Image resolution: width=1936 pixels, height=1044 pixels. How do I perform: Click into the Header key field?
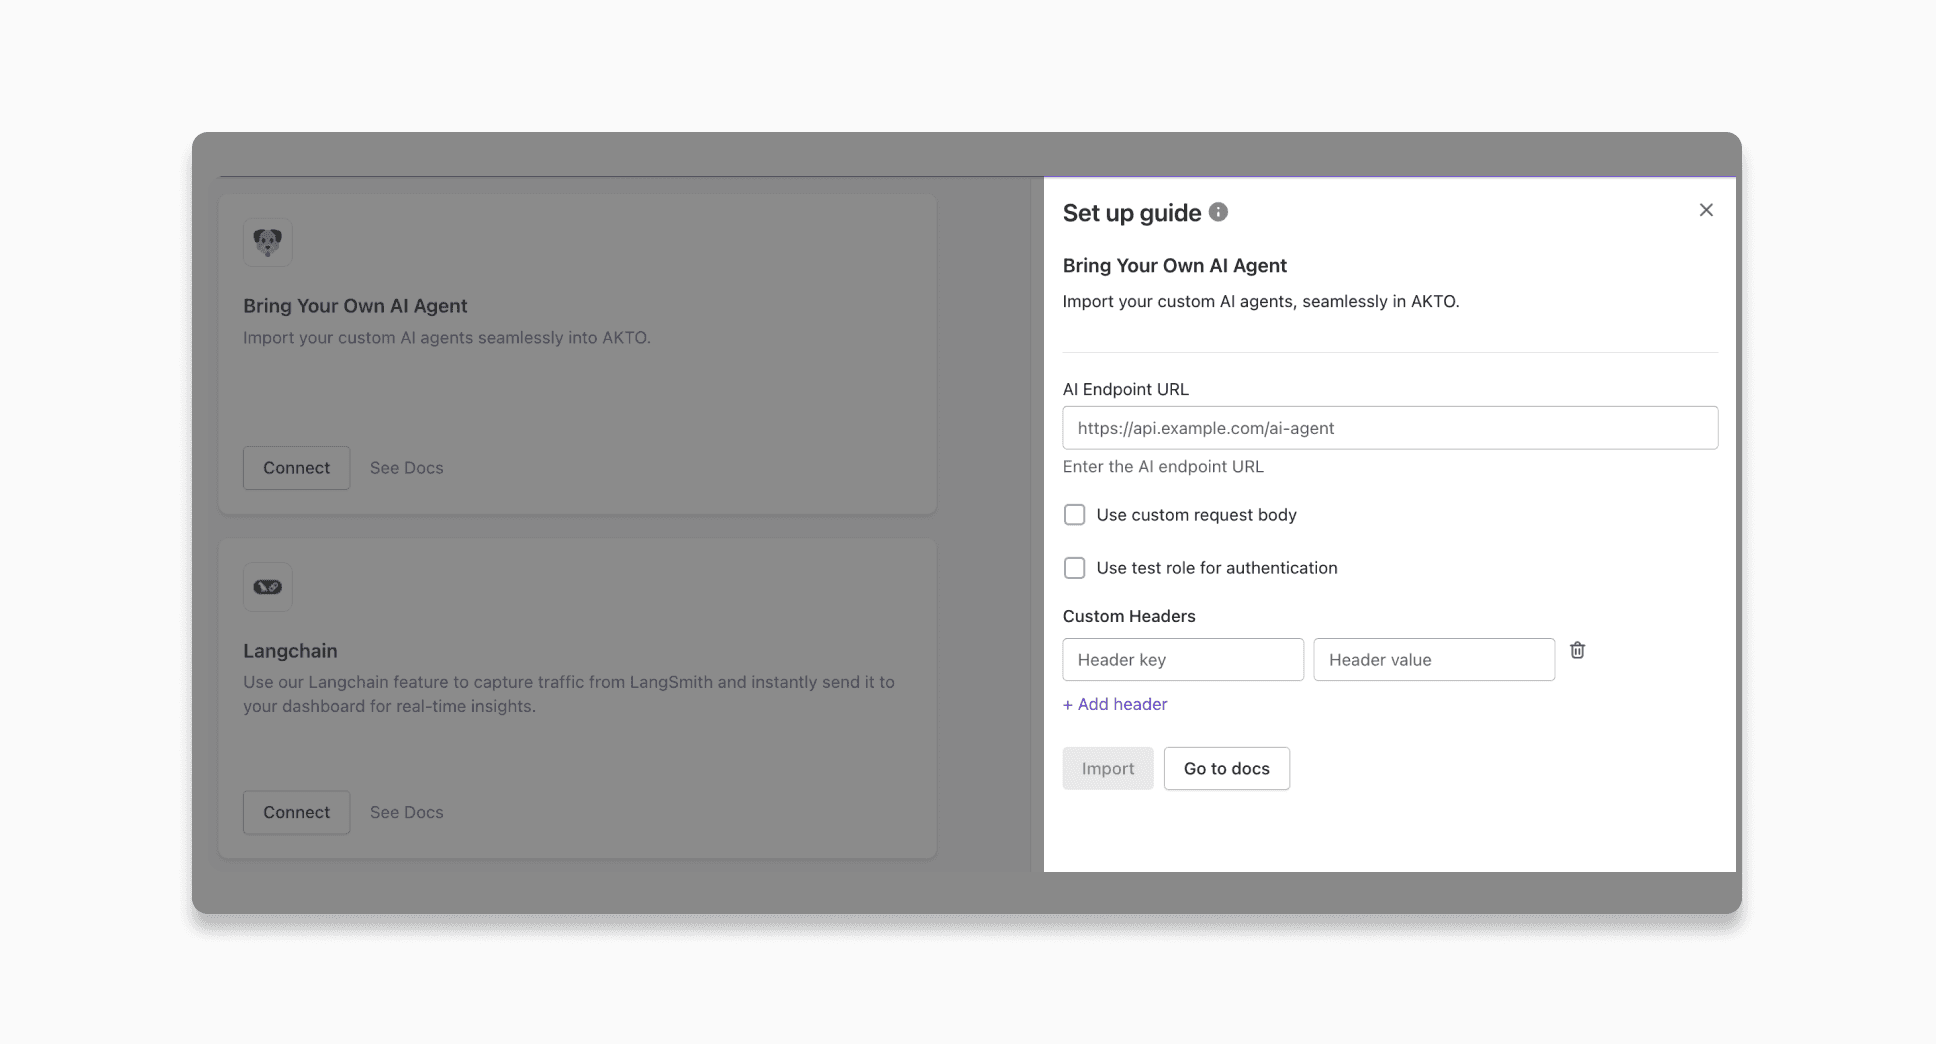1183,660
